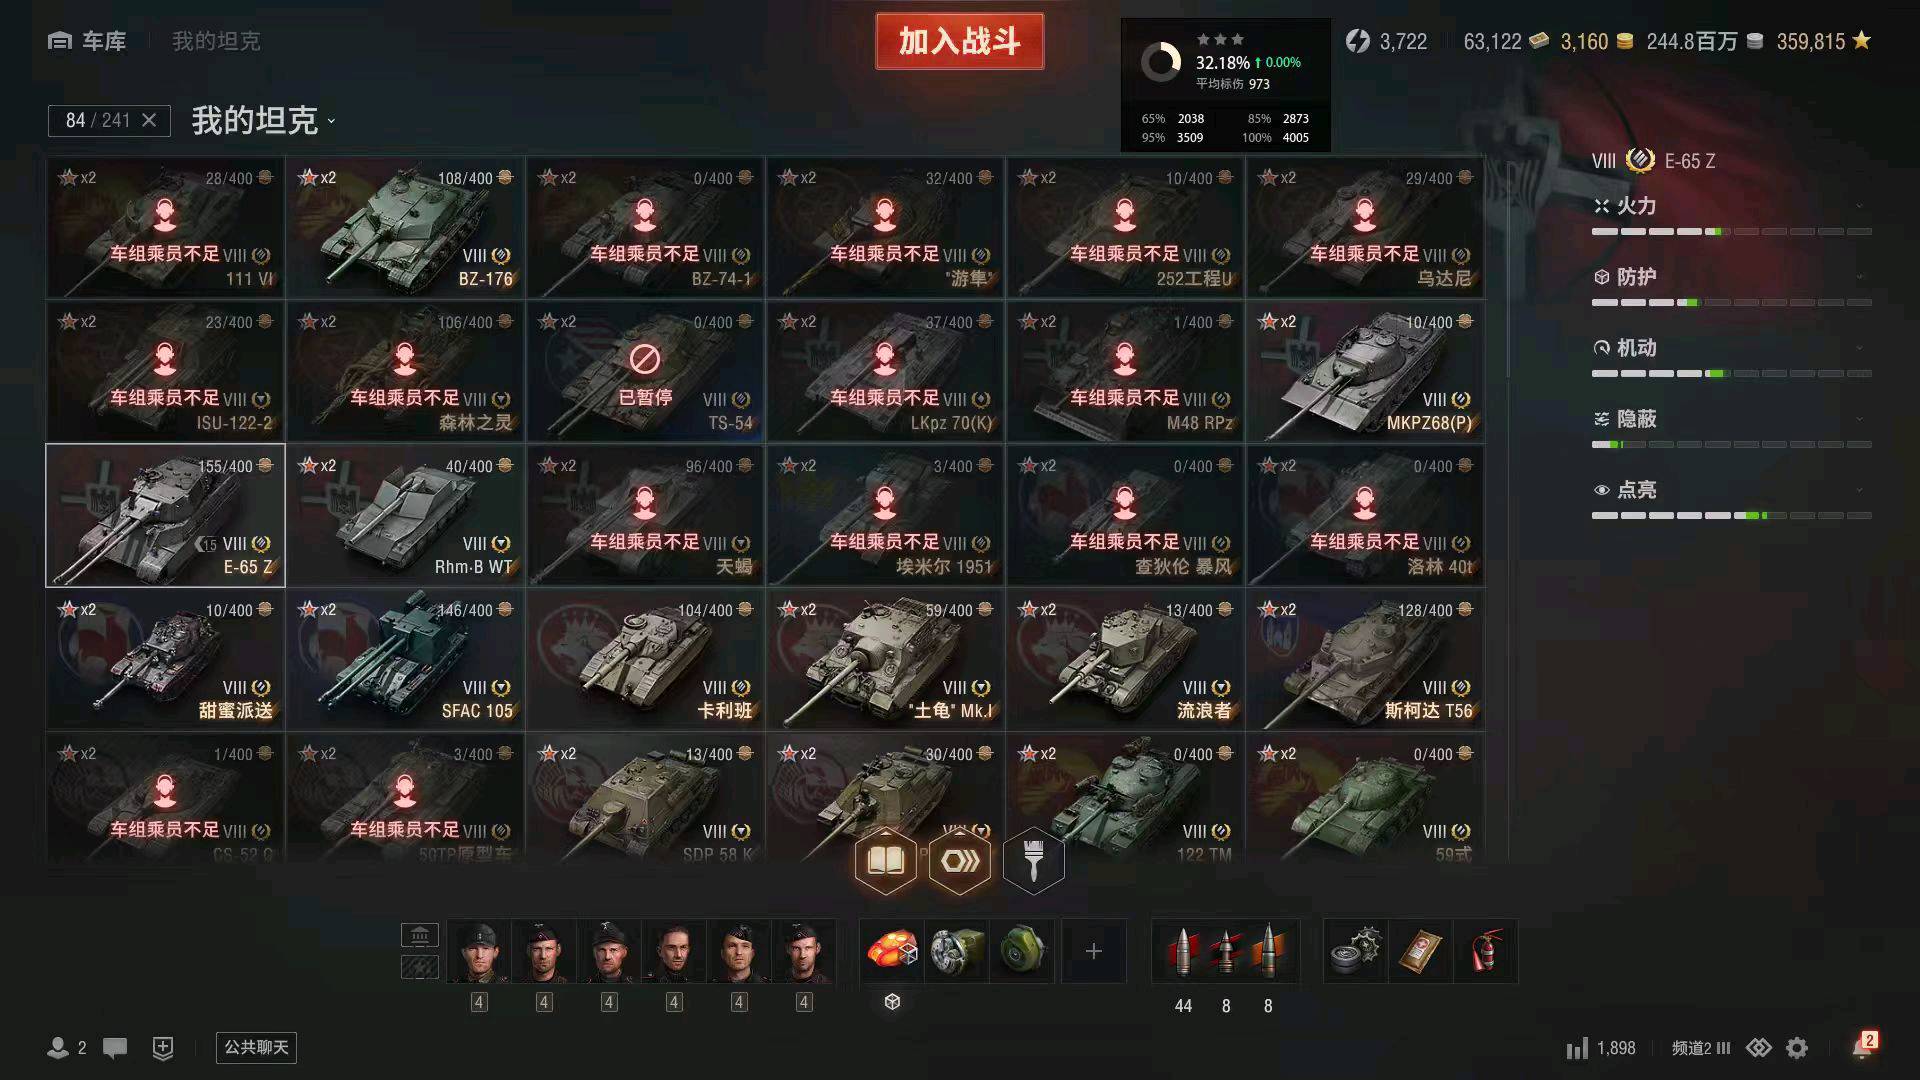Expand the 我的坦克 dropdown title
The height and width of the screenshot is (1080, 1920).
[264, 121]
